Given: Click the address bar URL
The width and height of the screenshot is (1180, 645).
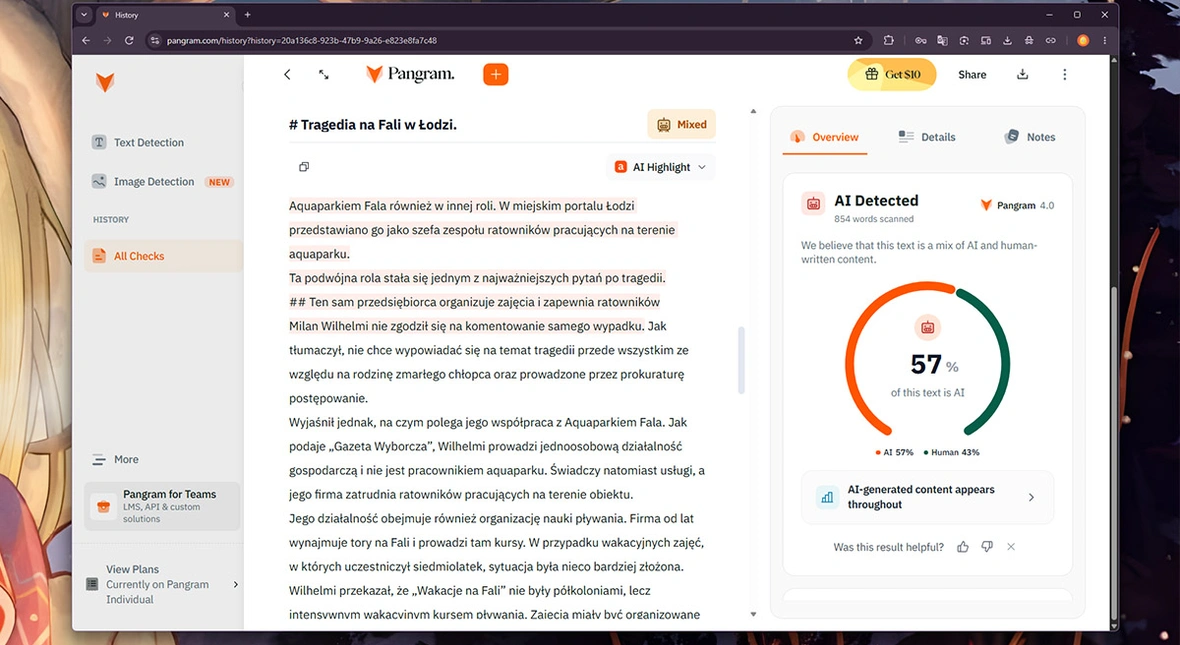Looking at the screenshot, I should coord(301,41).
